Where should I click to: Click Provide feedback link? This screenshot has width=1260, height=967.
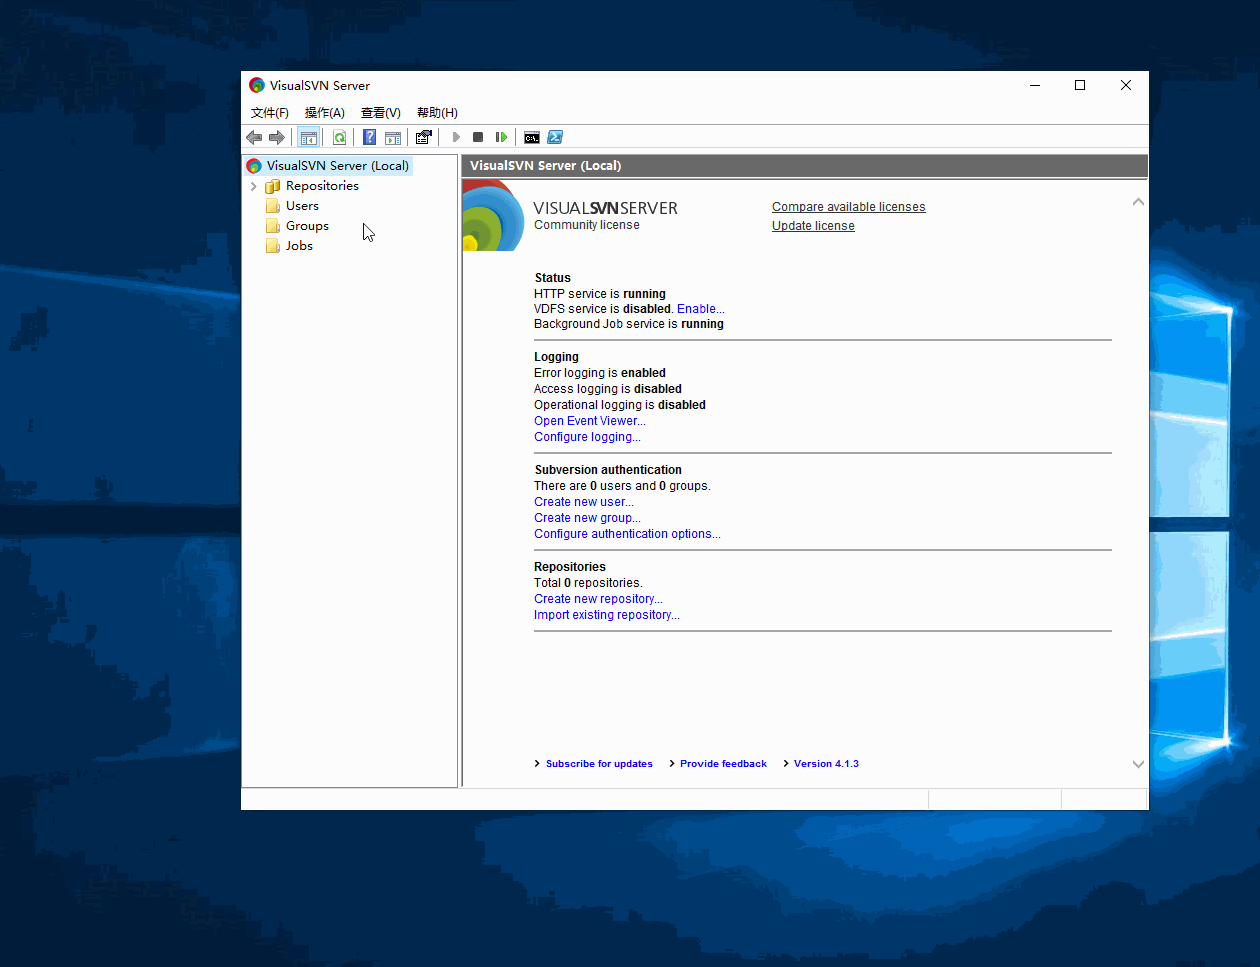(723, 764)
